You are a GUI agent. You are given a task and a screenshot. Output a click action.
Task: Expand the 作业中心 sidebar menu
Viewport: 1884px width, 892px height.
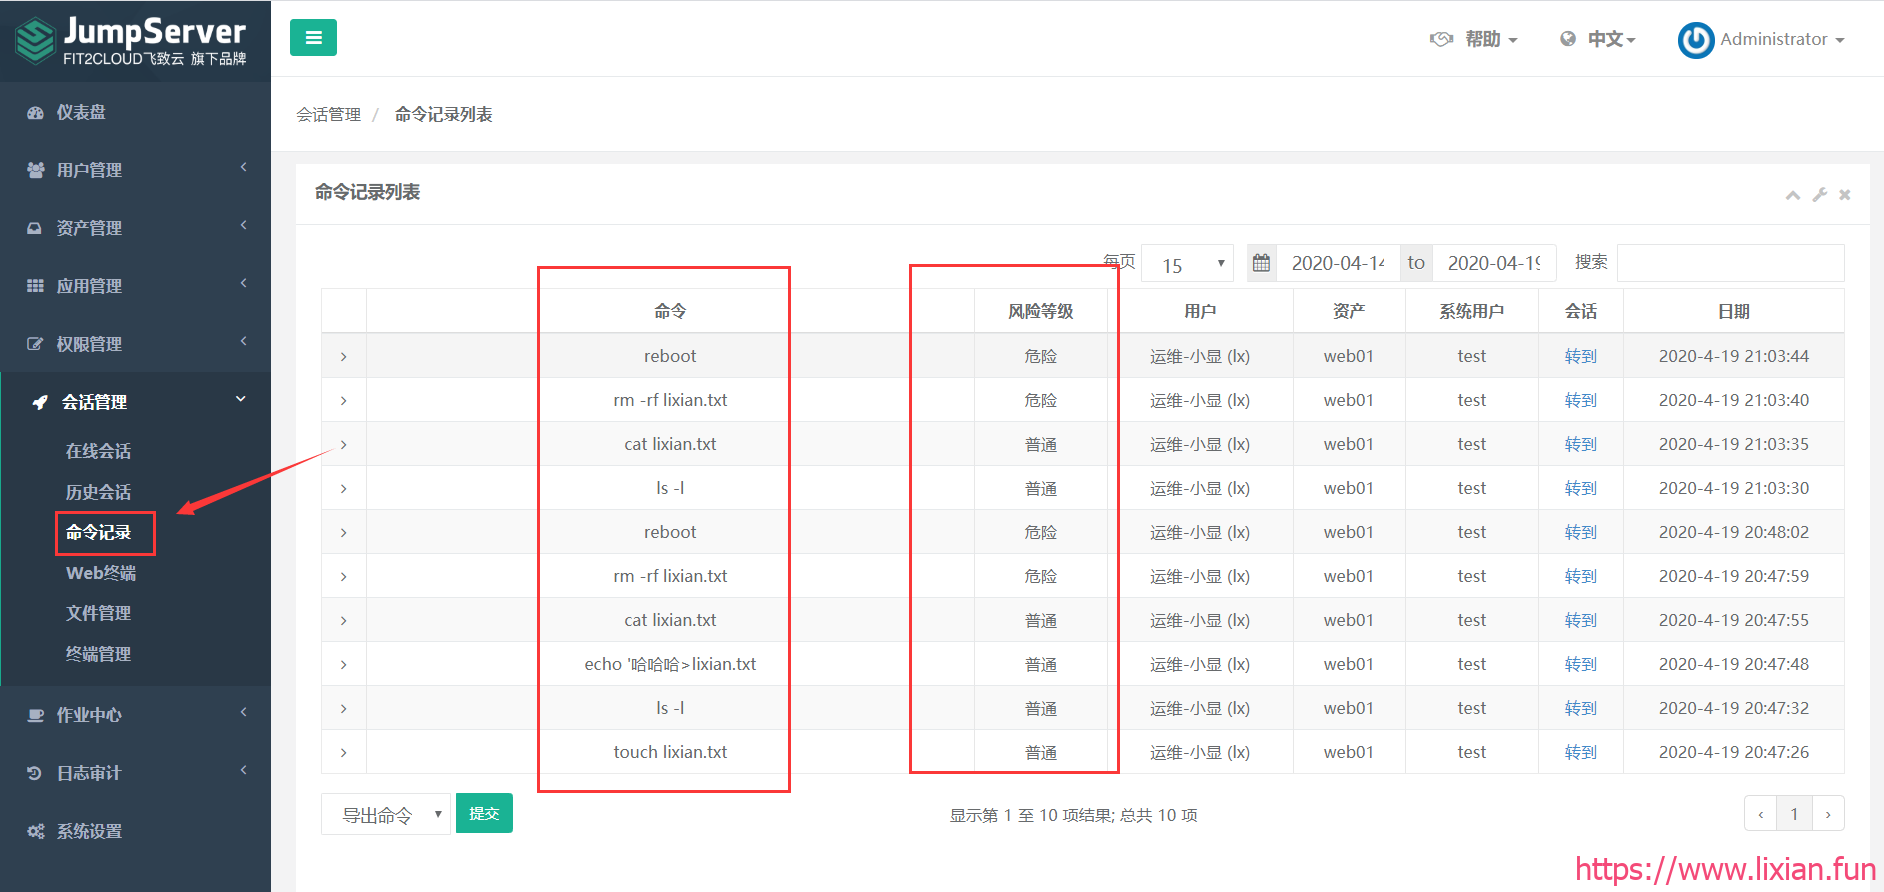[135, 716]
